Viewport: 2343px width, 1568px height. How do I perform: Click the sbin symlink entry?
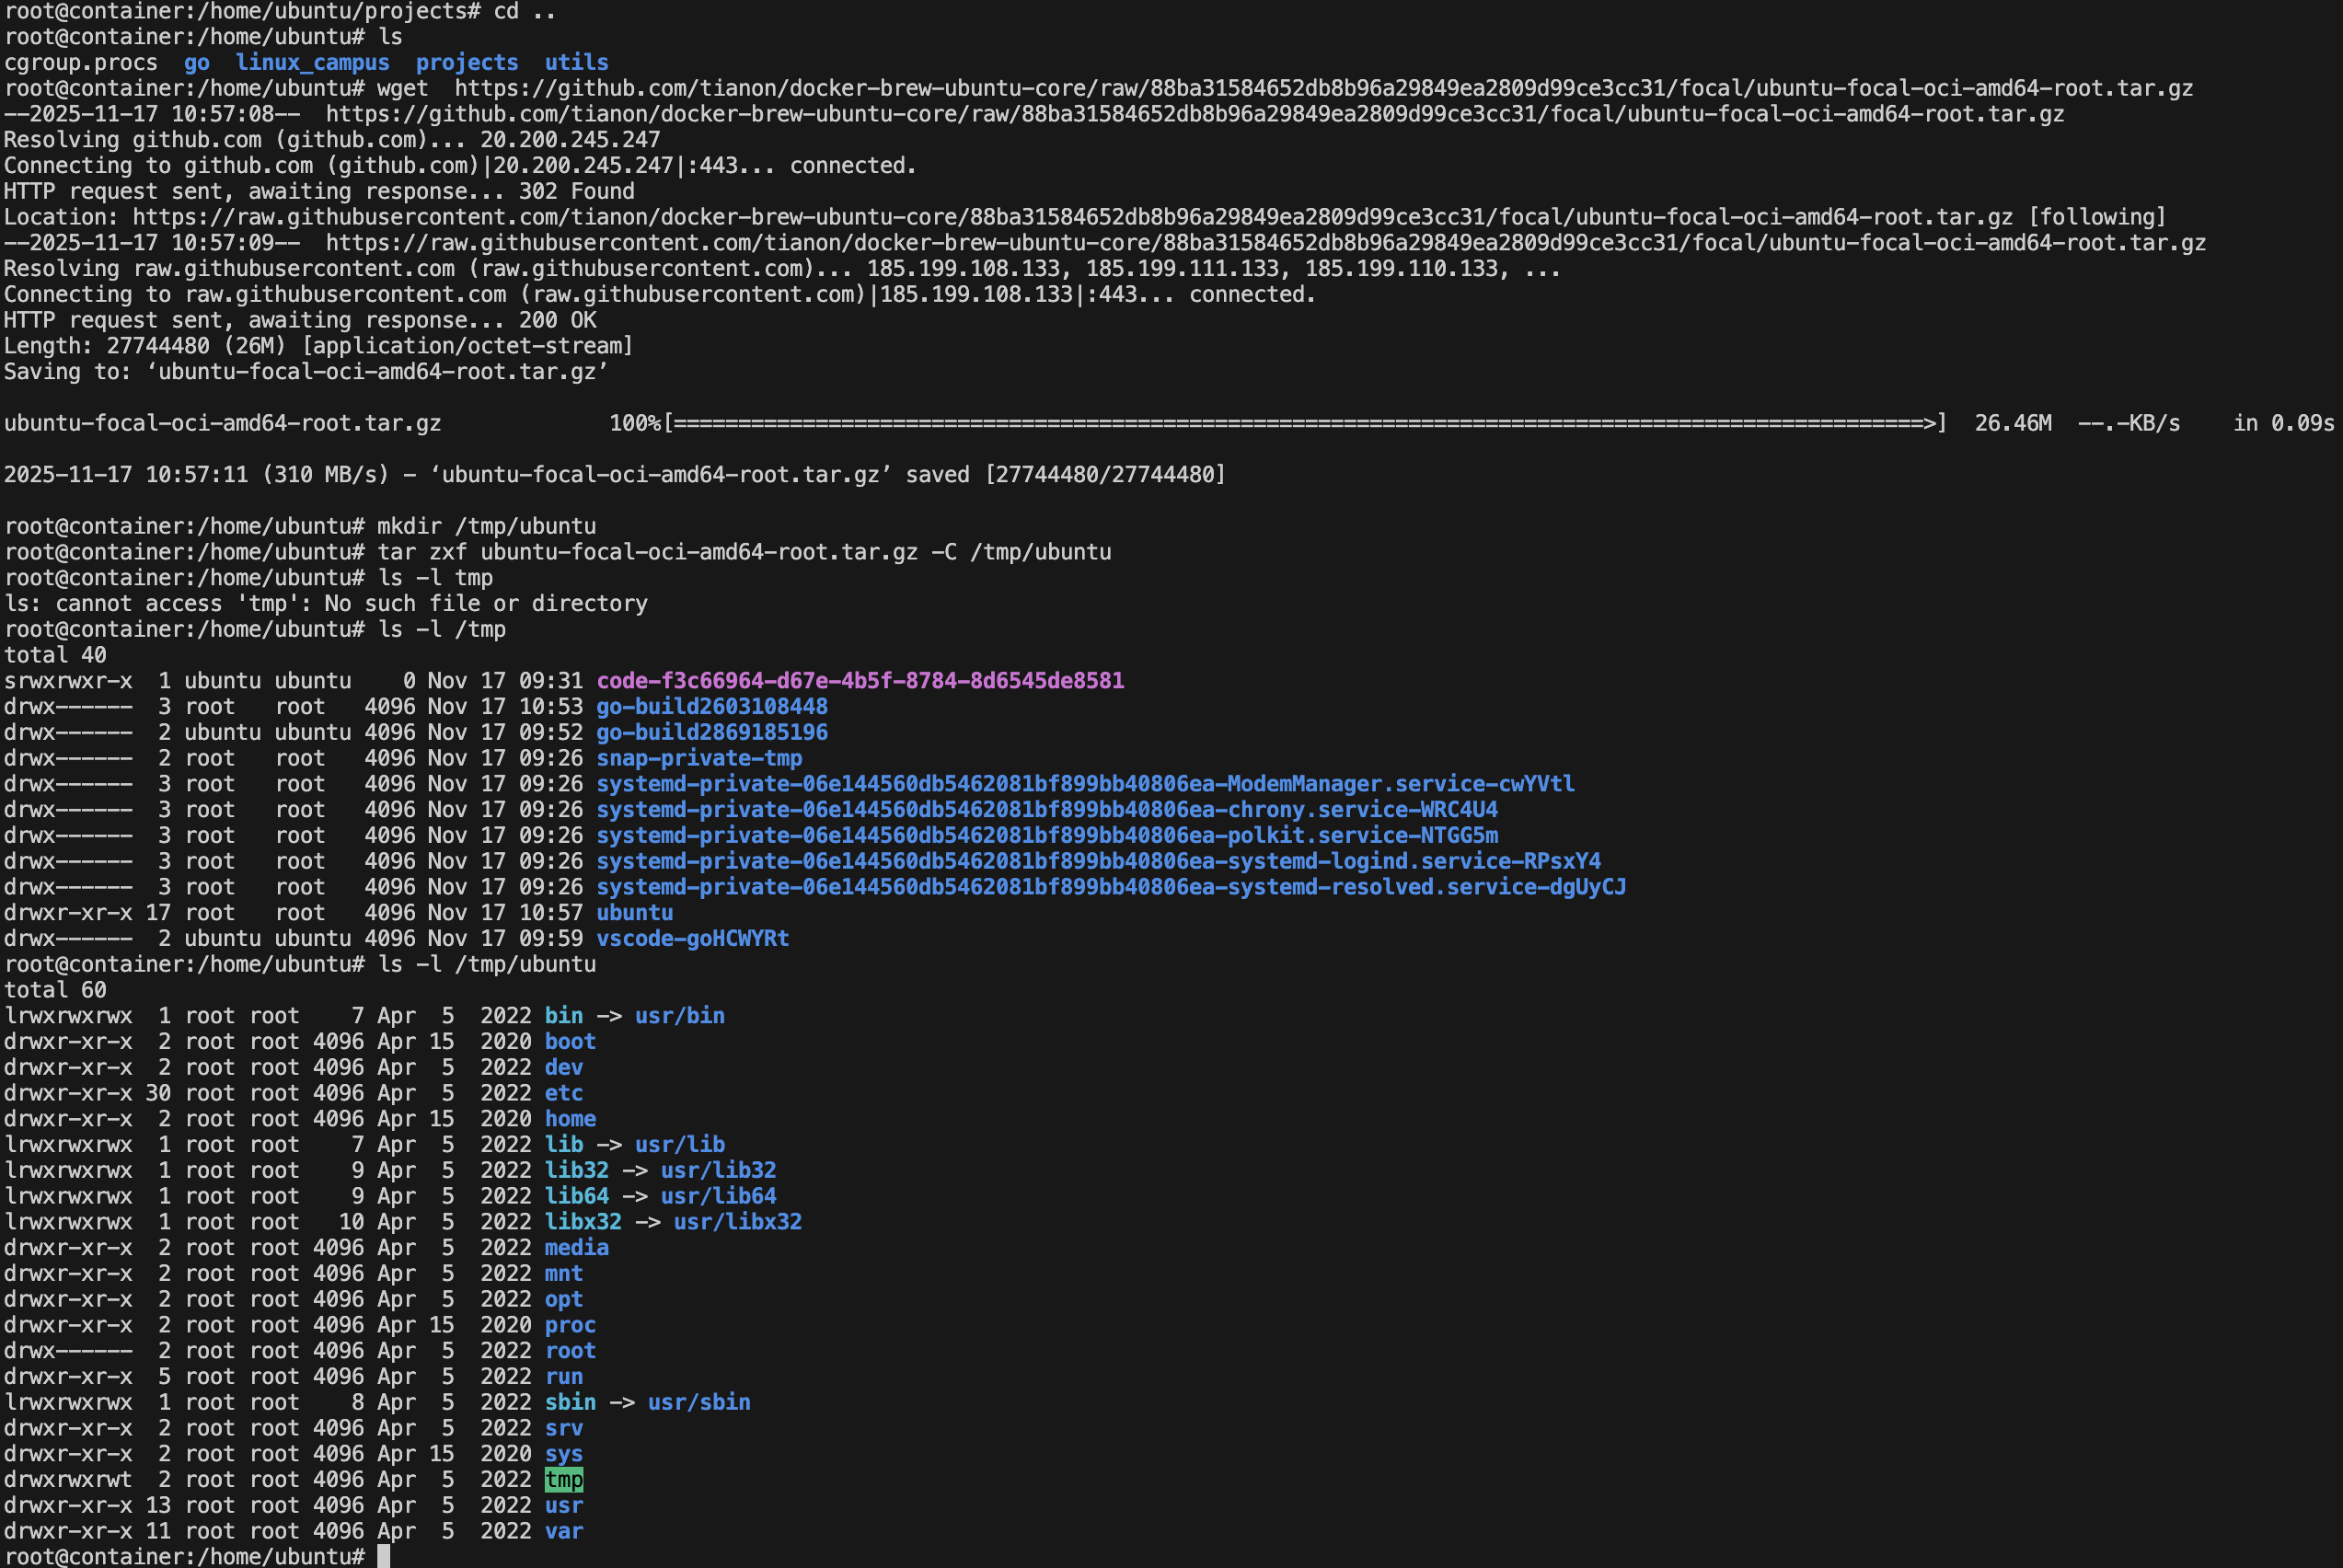[570, 1402]
